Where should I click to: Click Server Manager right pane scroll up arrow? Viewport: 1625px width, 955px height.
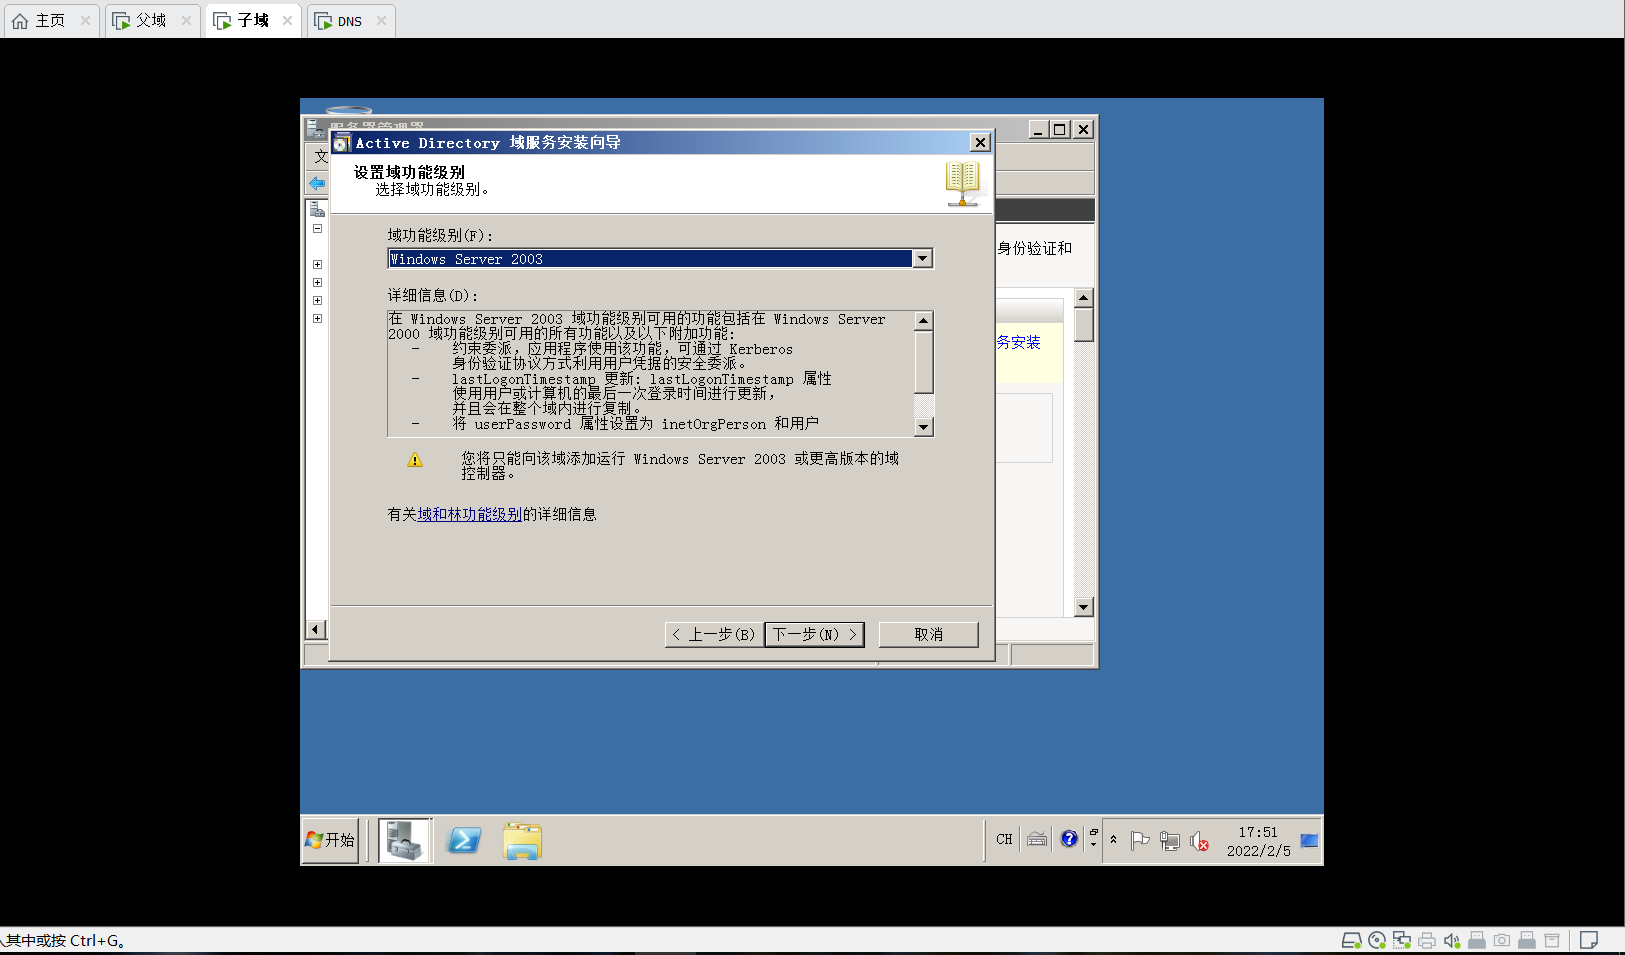click(1084, 298)
